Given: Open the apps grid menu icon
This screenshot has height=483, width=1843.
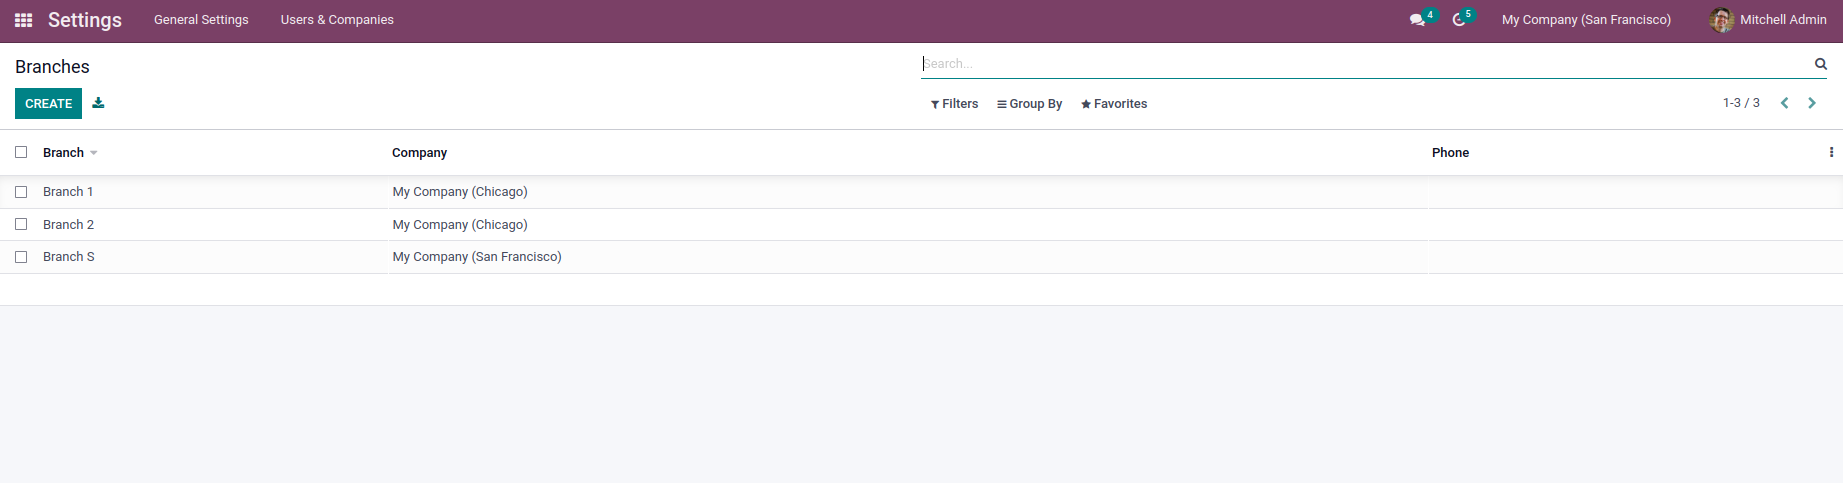Looking at the screenshot, I should coord(24,20).
